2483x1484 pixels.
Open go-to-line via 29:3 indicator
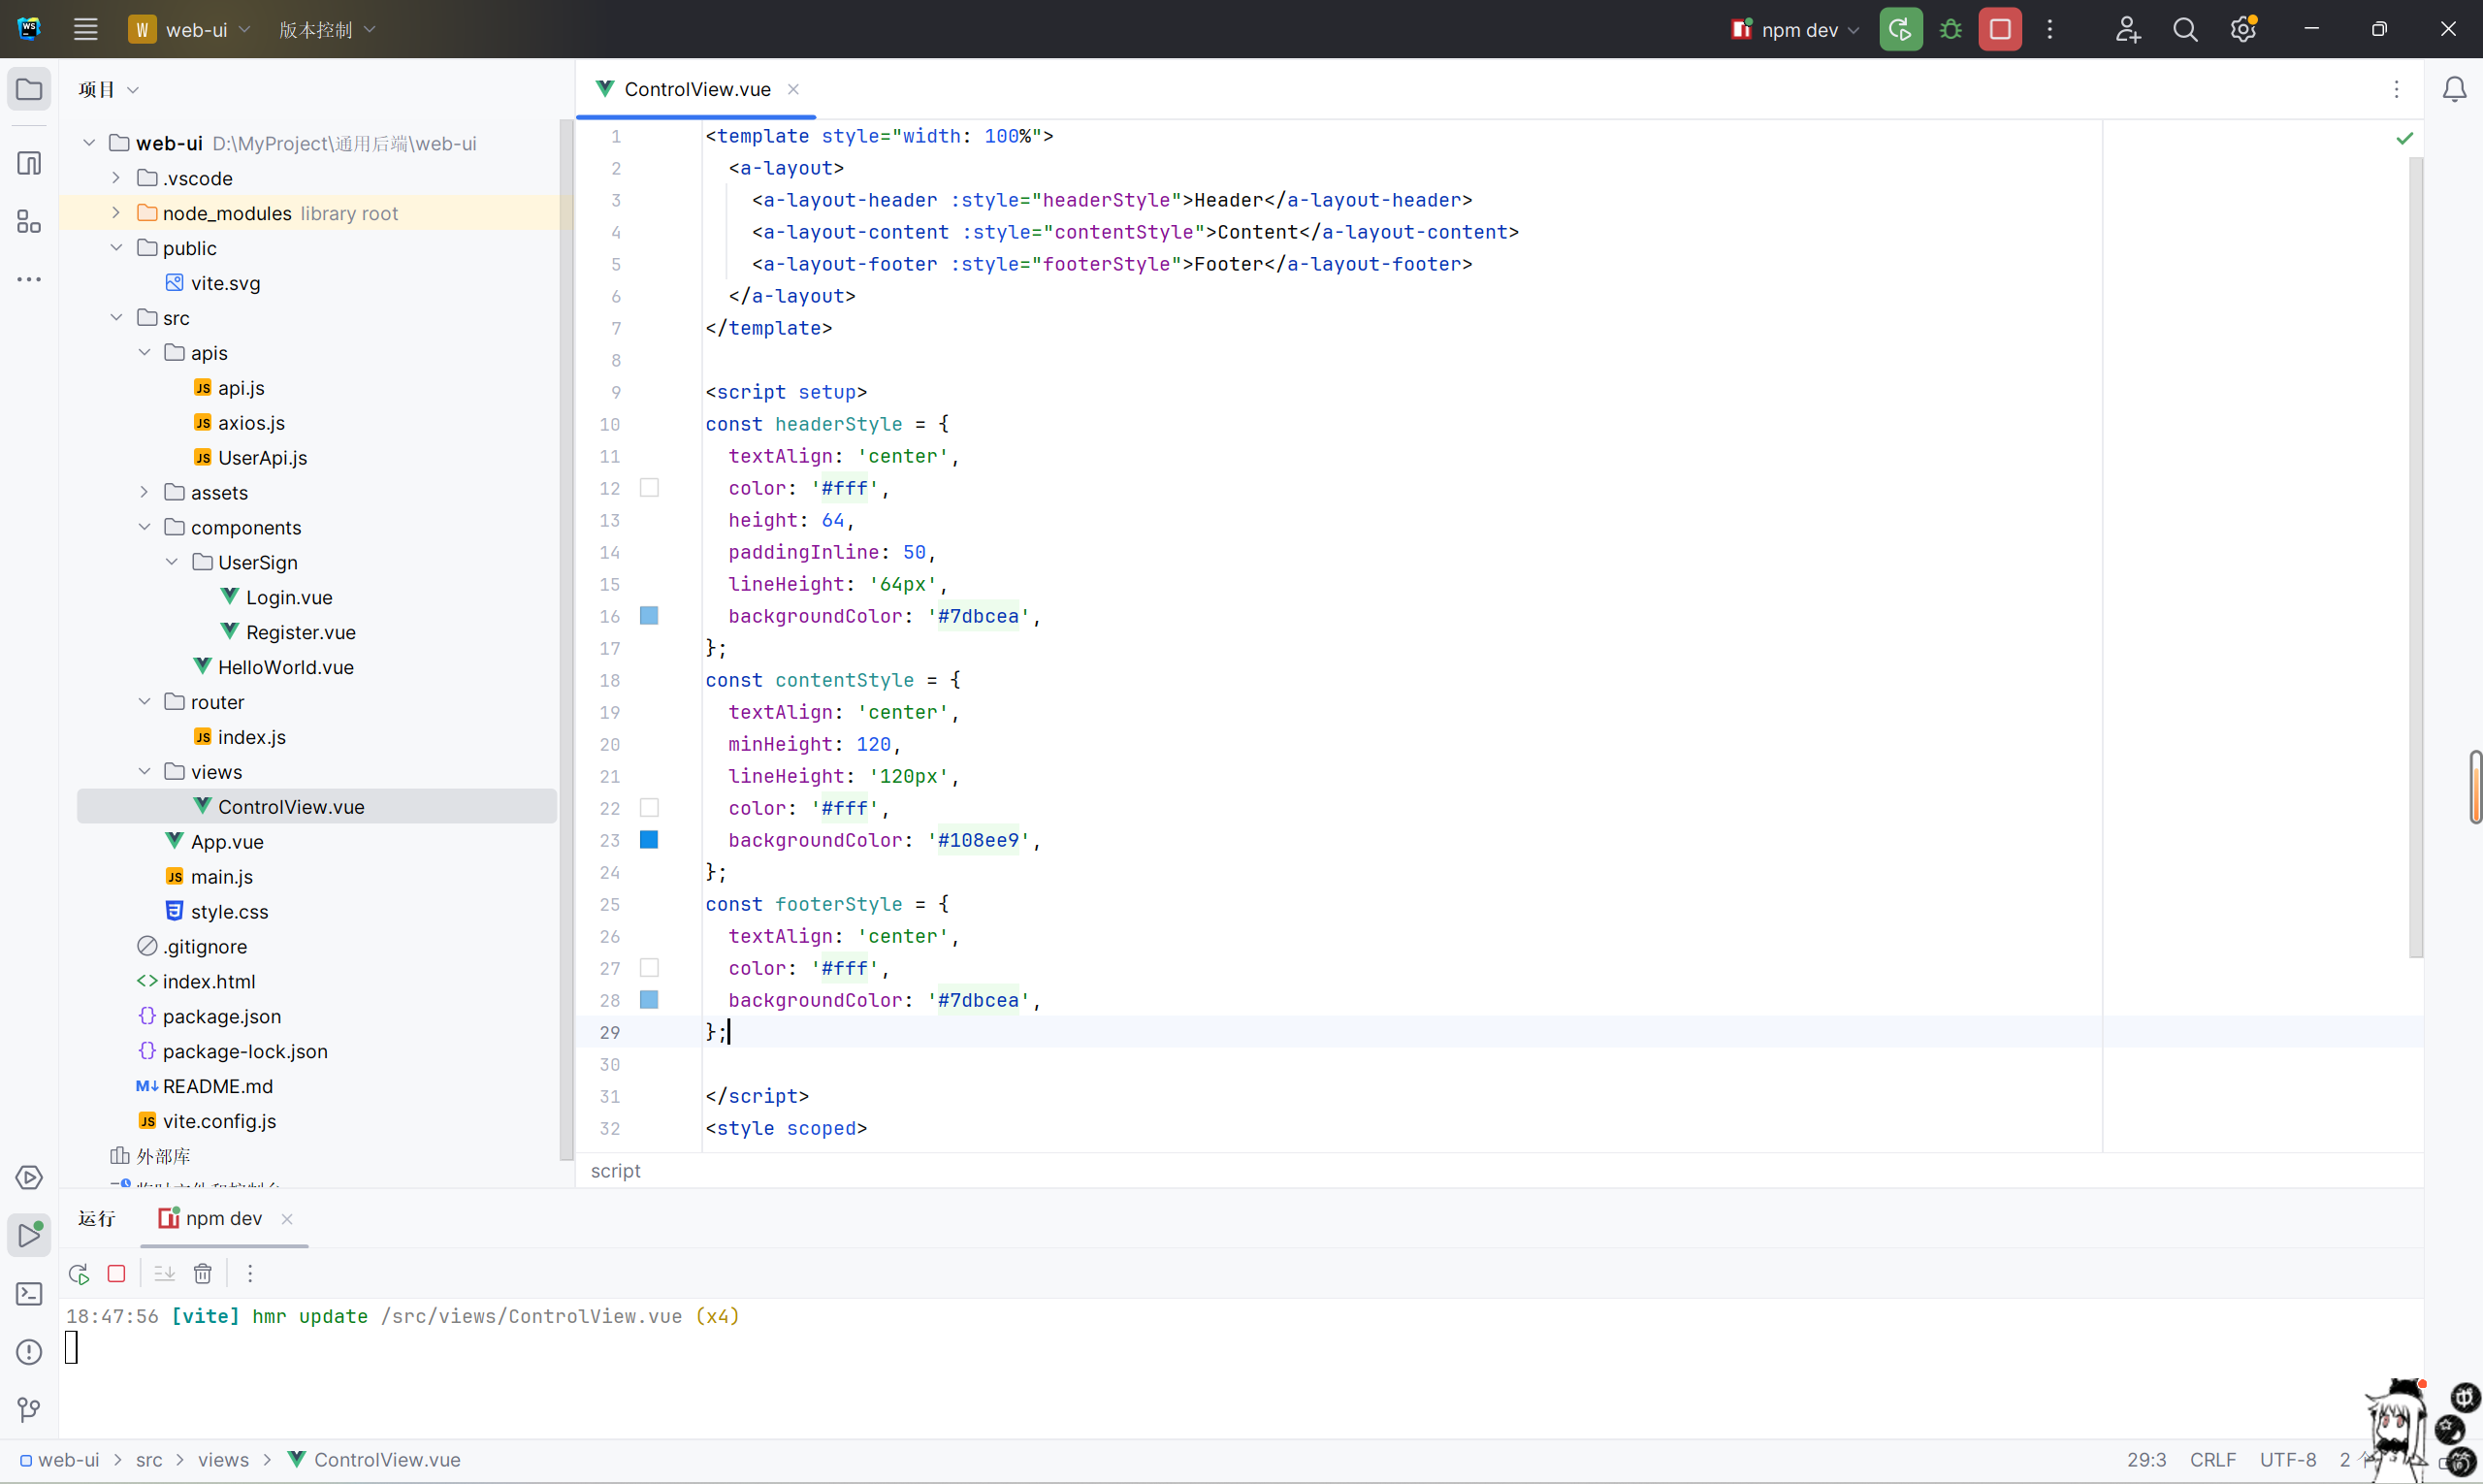2147,1460
